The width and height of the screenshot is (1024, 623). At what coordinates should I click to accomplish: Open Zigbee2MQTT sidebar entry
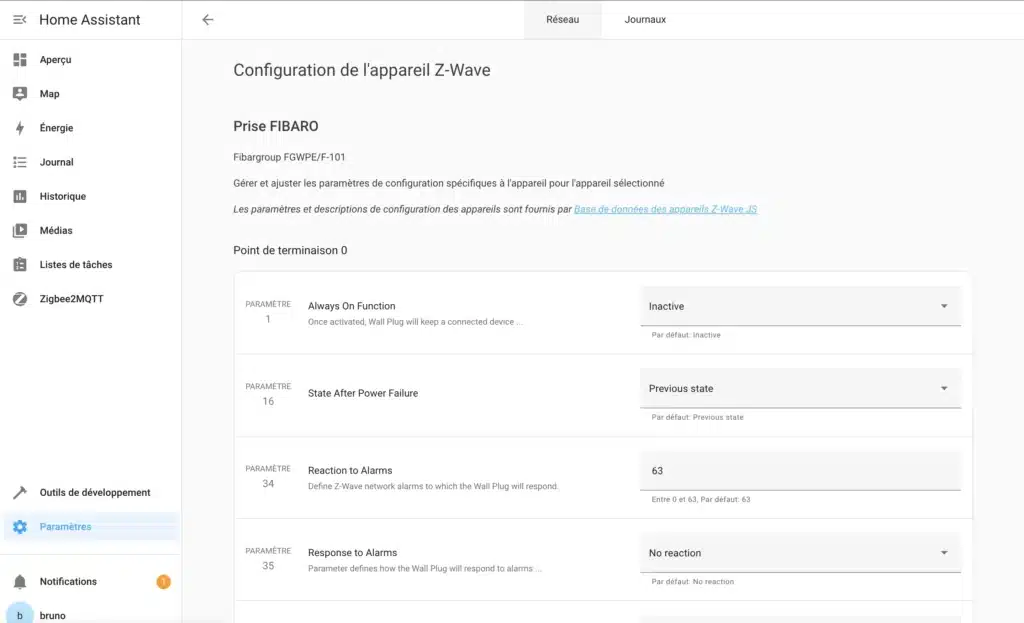tap(71, 298)
